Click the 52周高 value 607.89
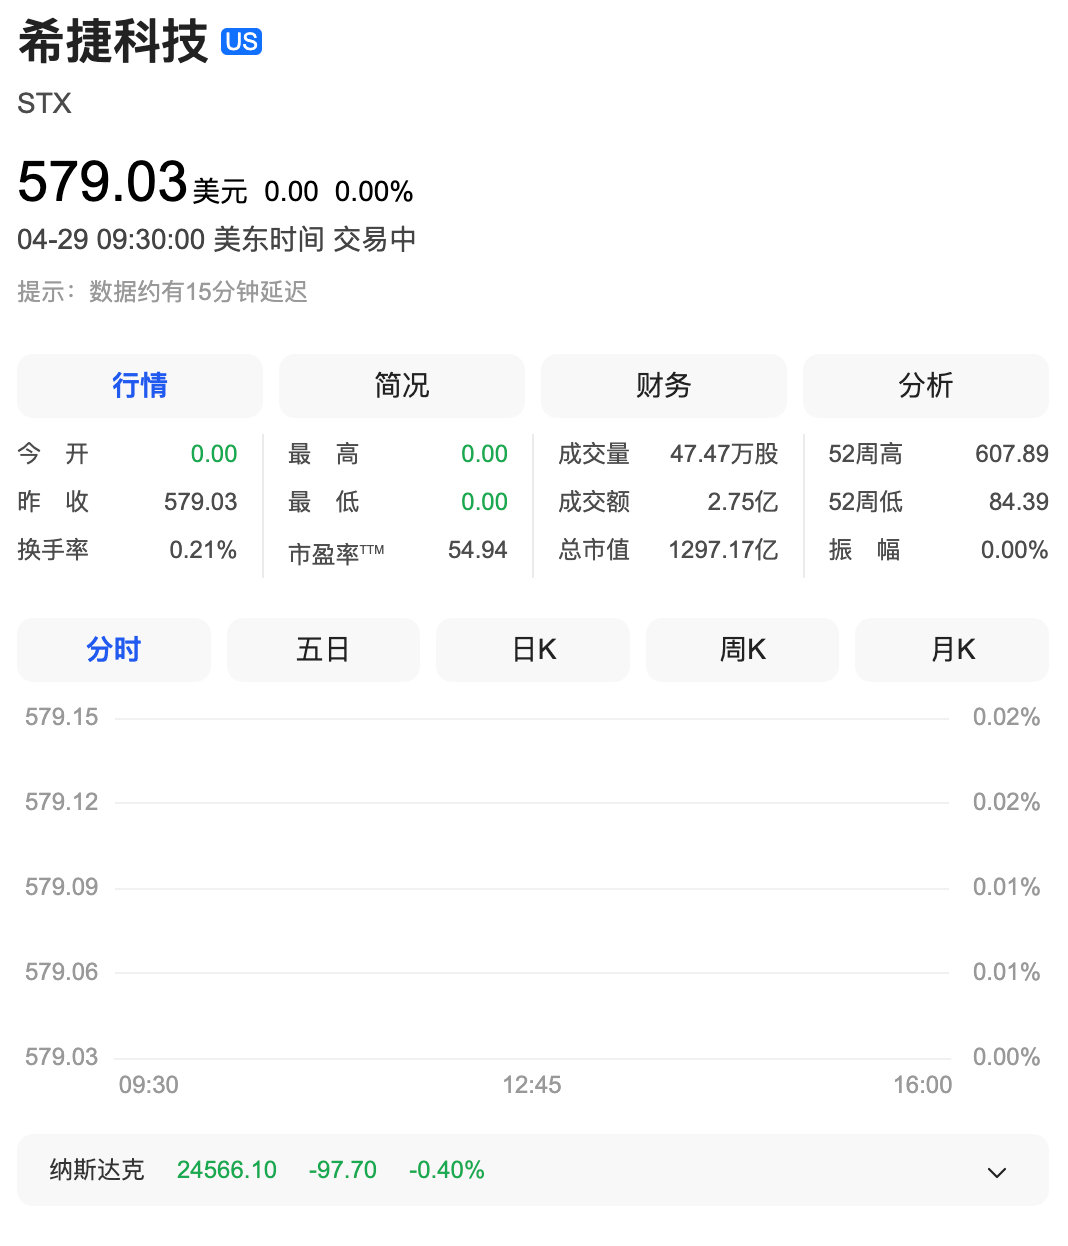Viewport: 1068px width, 1246px height. (1012, 453)
